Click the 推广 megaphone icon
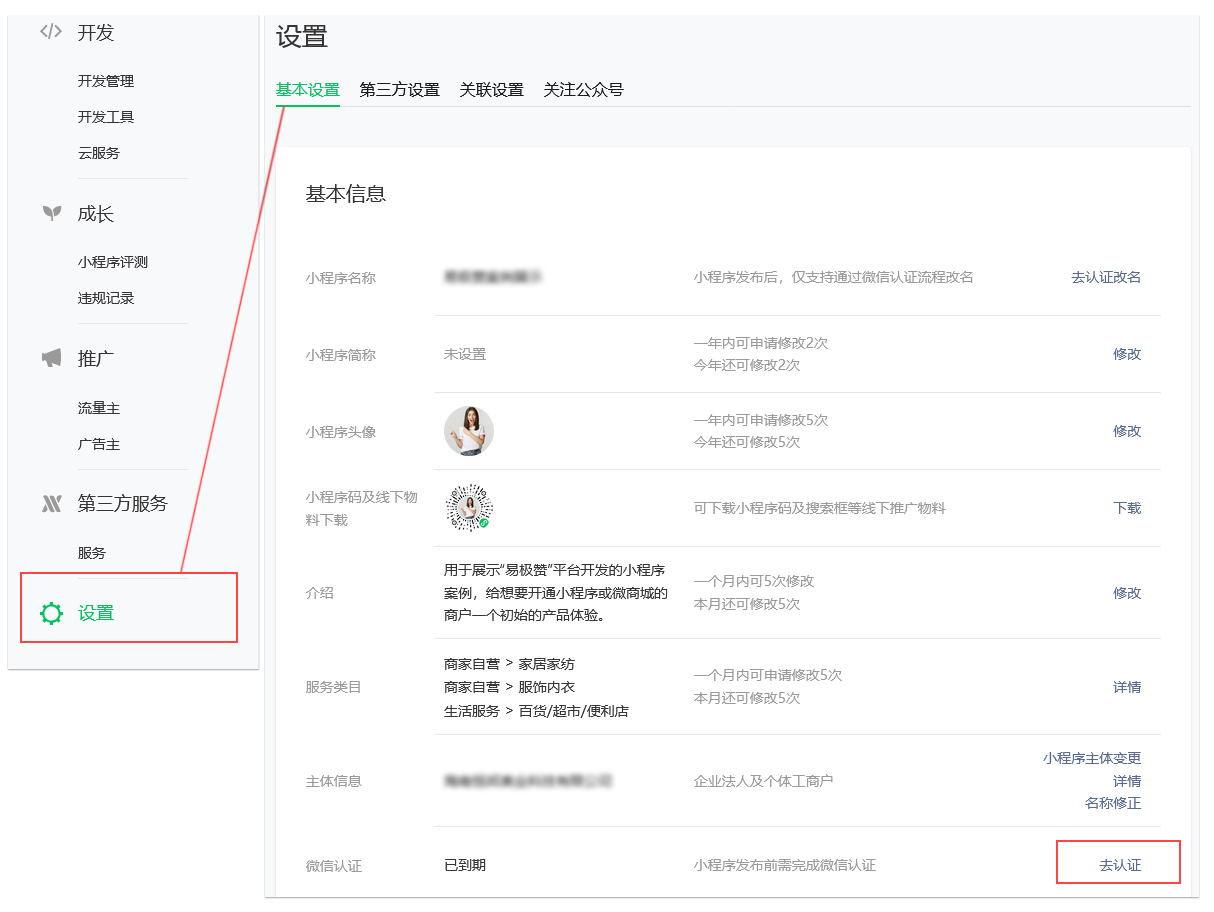Image resolution: width=1214 pixels, height=912 pixels. click(51, 358)
